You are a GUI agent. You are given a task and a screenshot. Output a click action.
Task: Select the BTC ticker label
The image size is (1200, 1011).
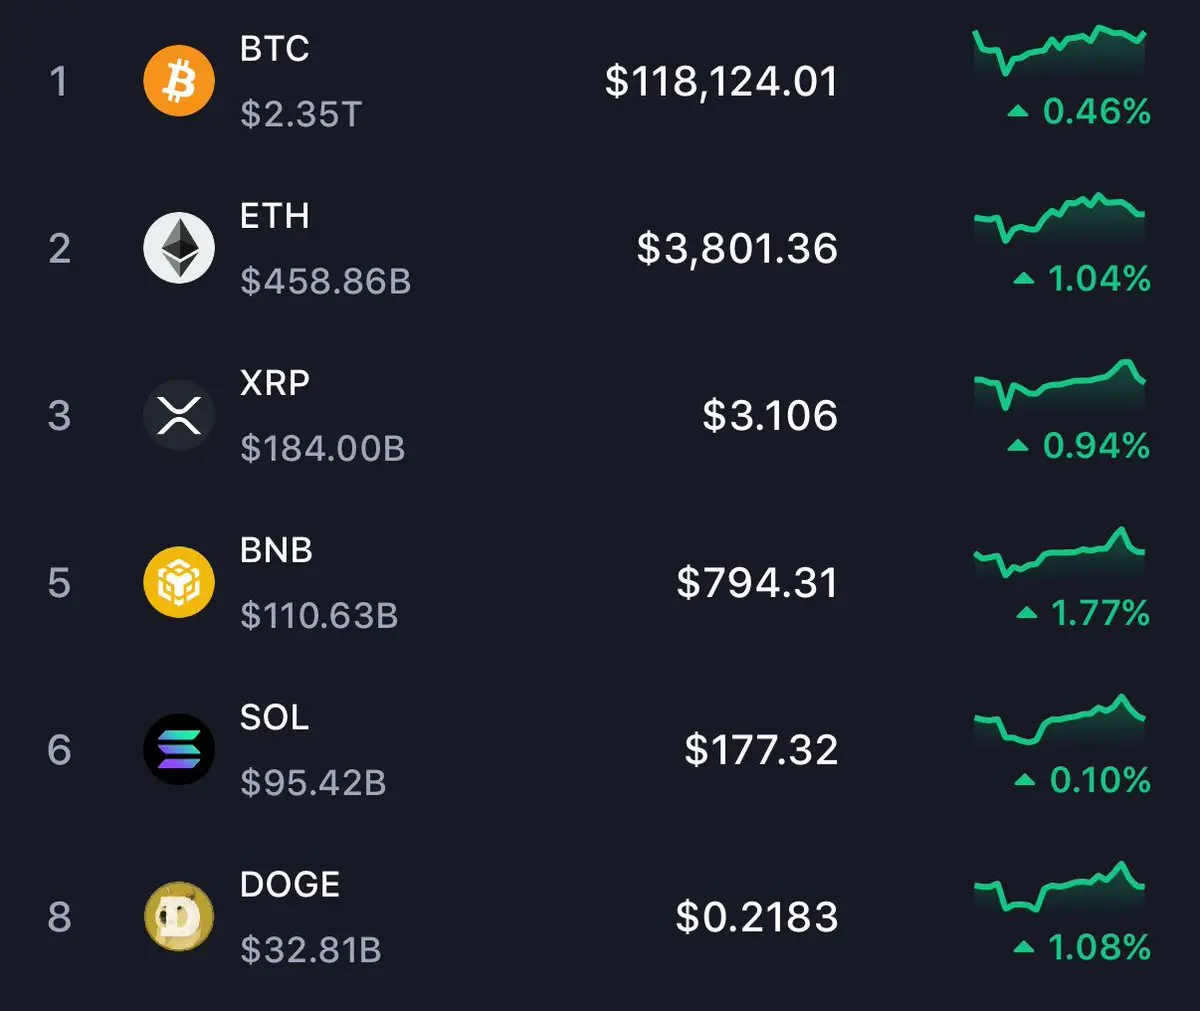[x=275, y=49]
